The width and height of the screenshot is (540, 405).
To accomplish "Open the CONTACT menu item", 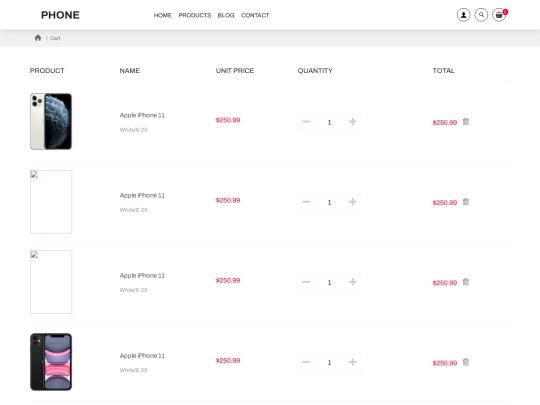I will point(255,15).
